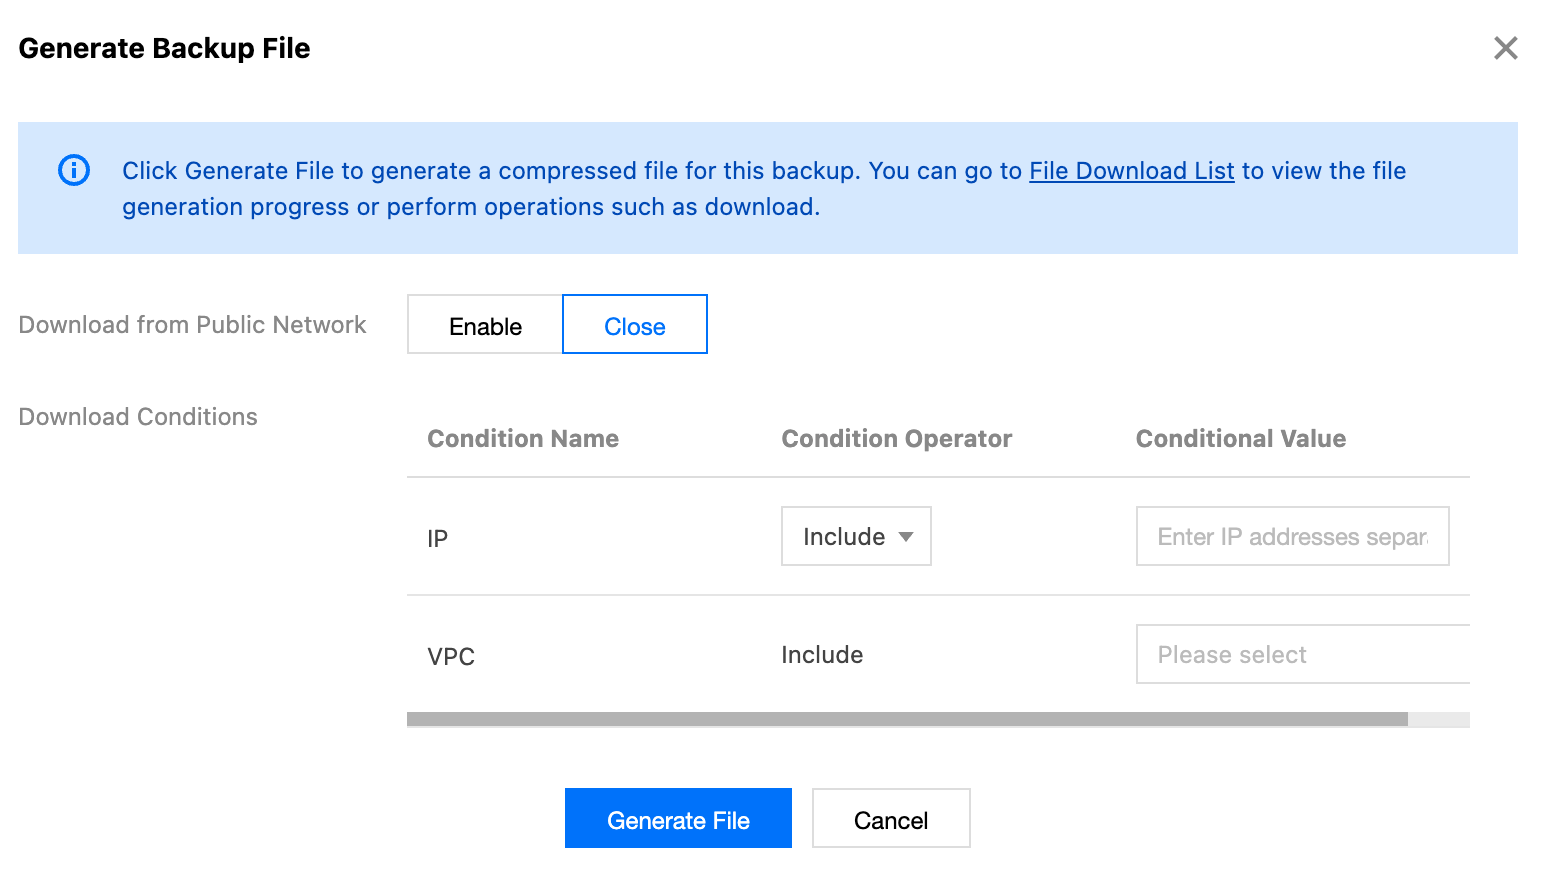This screenshot has width=1554, height=870.
Task: Open the File Download List link
Action: point(1131,171)
